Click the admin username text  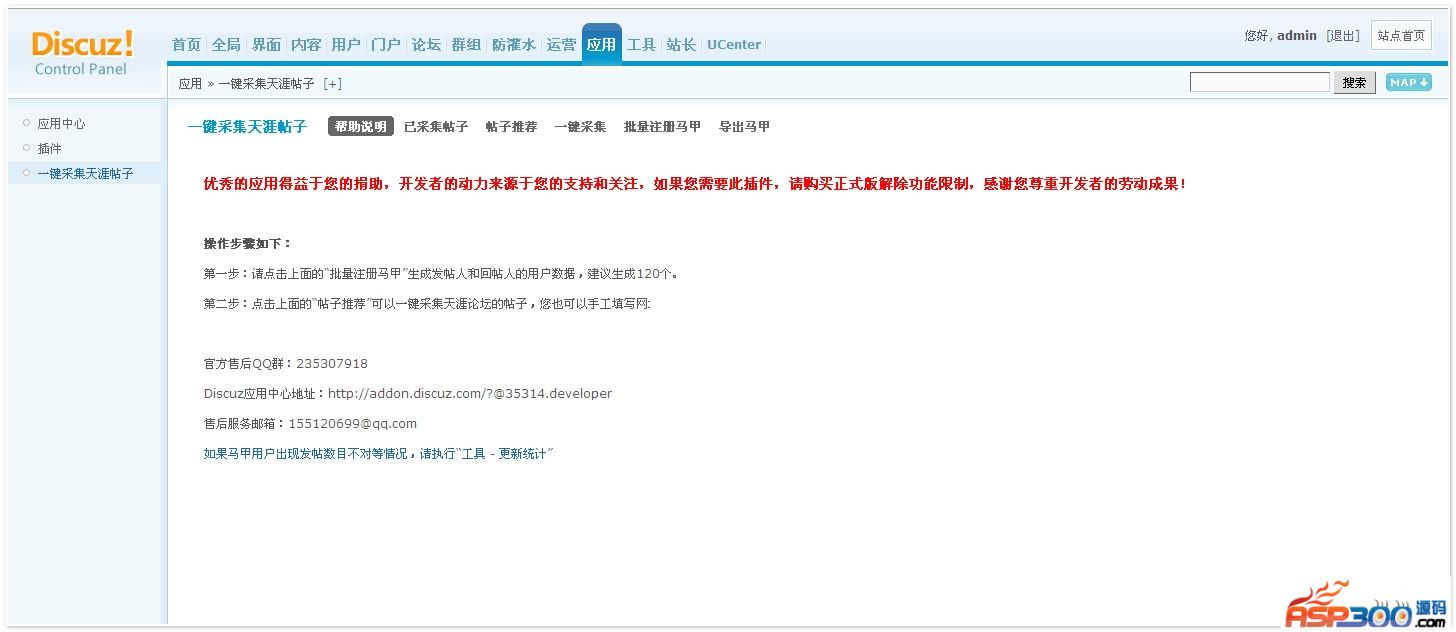pyautogui.click(x=1297, y=35)
